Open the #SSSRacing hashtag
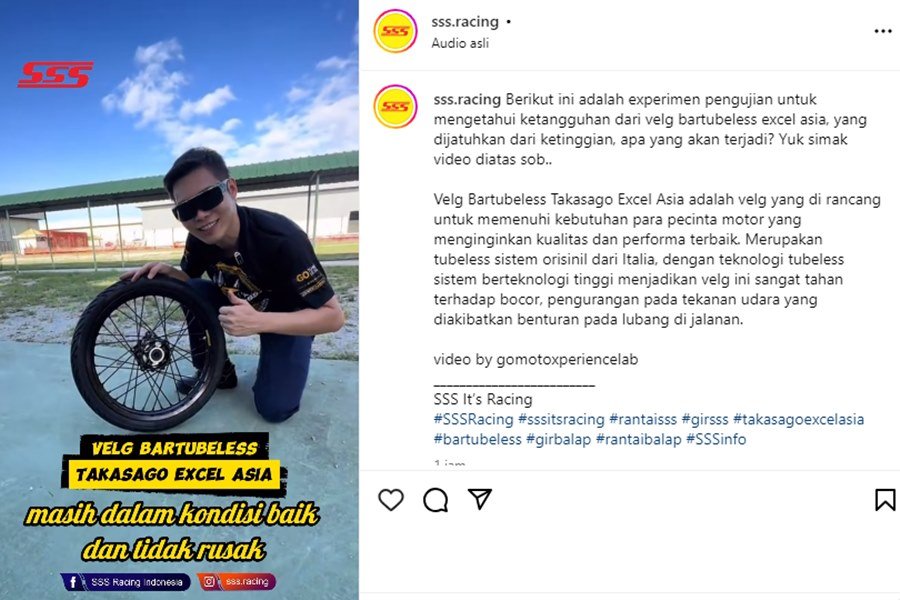 pyautogui.click(x=474, y=419)
